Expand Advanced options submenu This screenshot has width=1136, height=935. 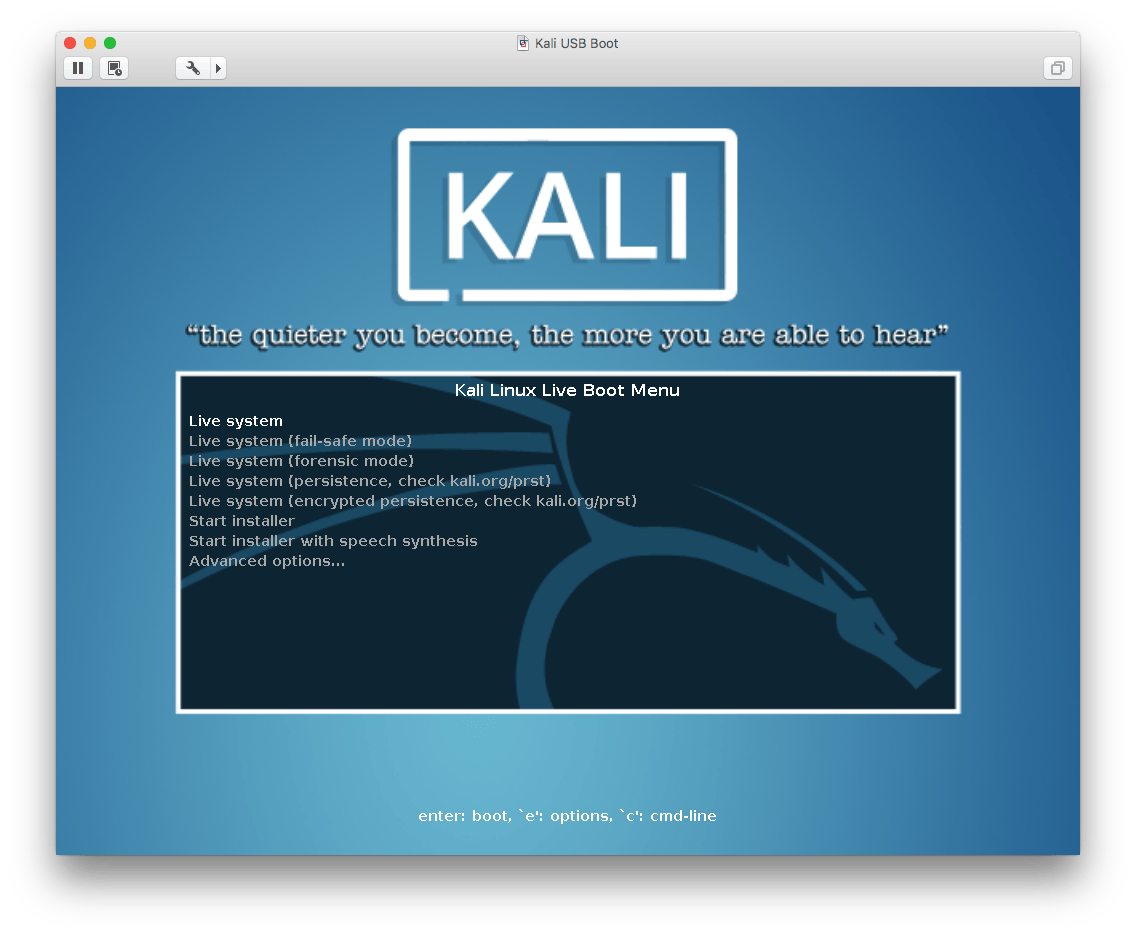click(267, 561)
